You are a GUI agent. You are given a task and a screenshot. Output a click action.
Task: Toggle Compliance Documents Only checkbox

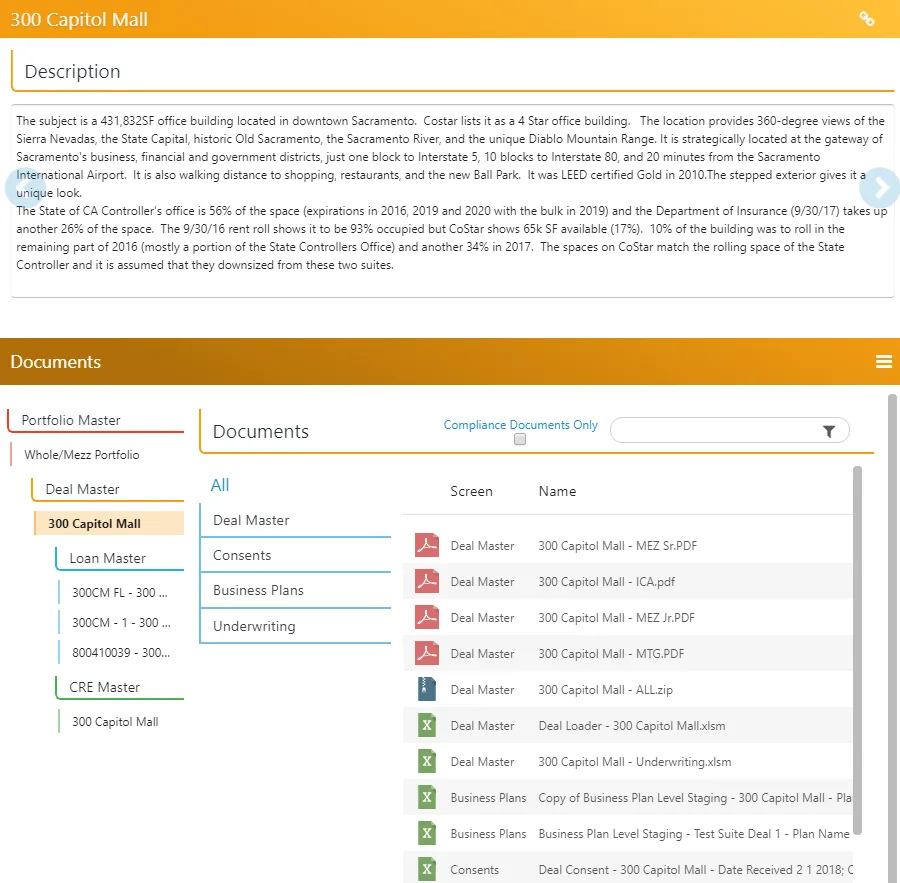click(x=520, y=439)
